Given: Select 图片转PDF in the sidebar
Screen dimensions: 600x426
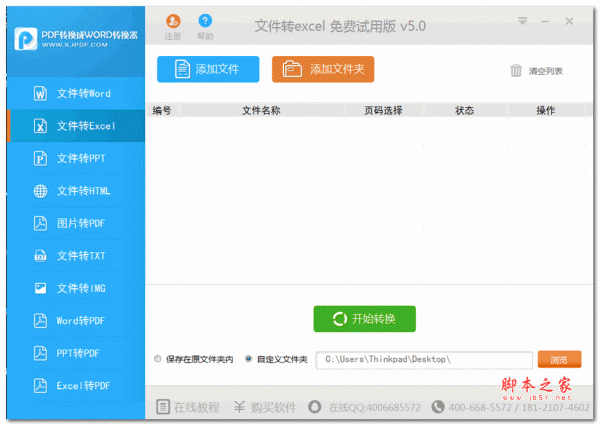Looking at the screenshot, I should click(x=76, y=223).
